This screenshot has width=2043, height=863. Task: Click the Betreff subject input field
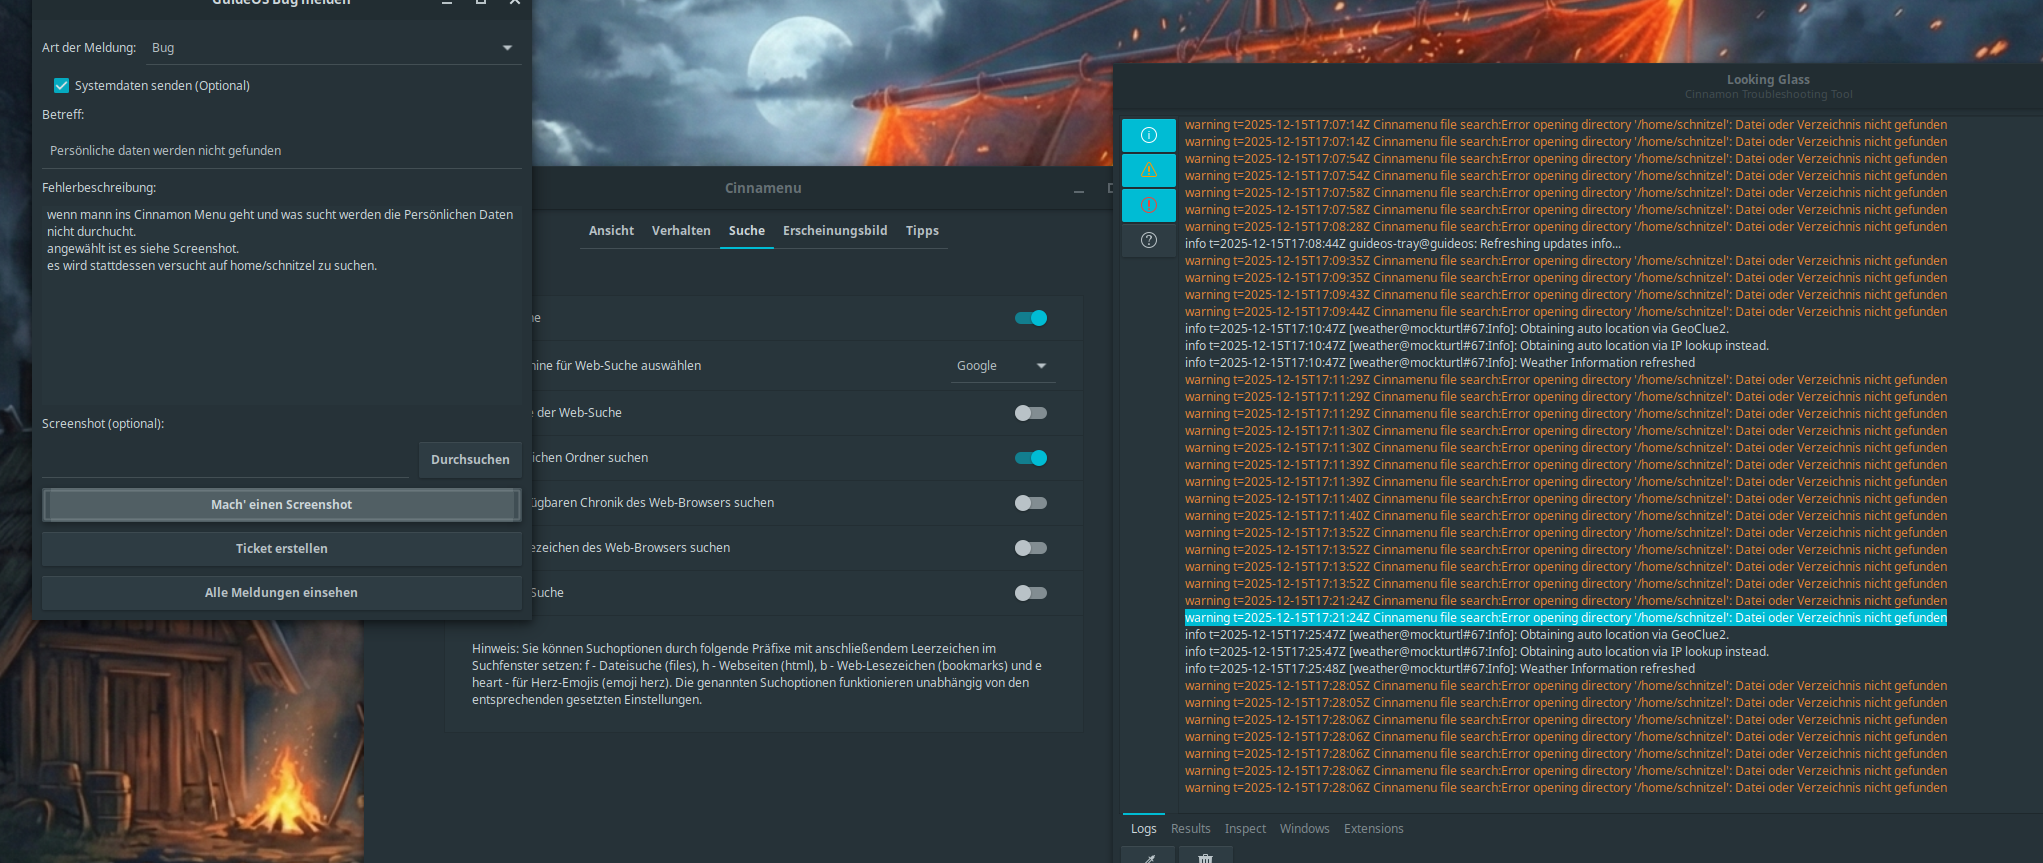pyautogui.click(x=281, y=151)
